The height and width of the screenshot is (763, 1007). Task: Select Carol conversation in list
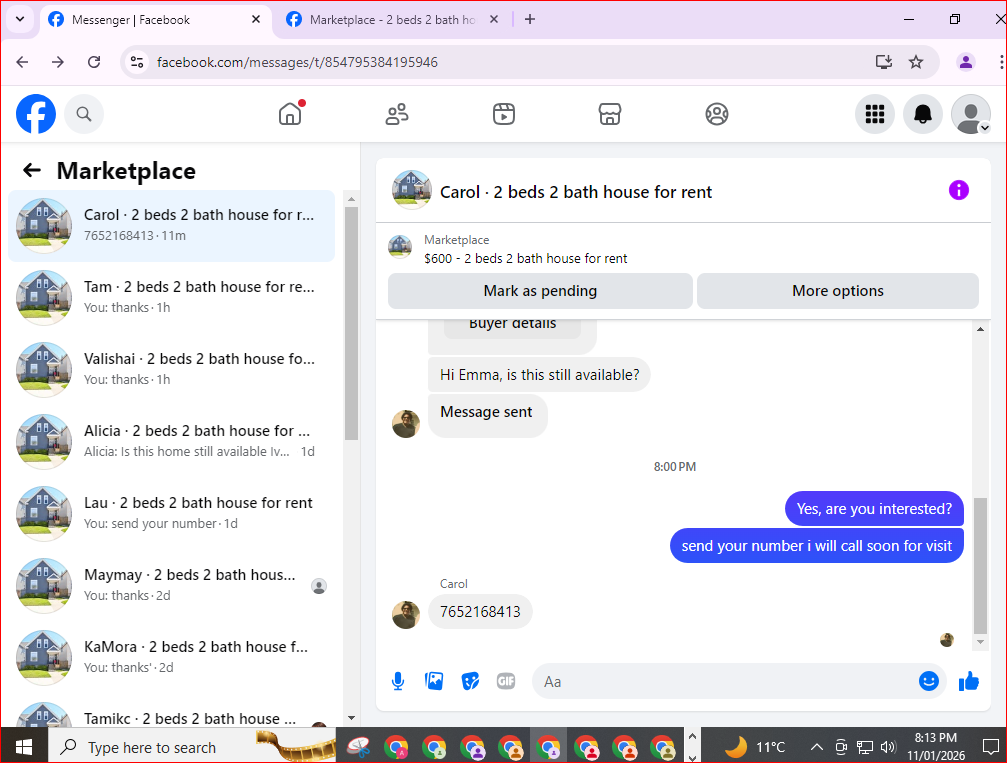171,225
